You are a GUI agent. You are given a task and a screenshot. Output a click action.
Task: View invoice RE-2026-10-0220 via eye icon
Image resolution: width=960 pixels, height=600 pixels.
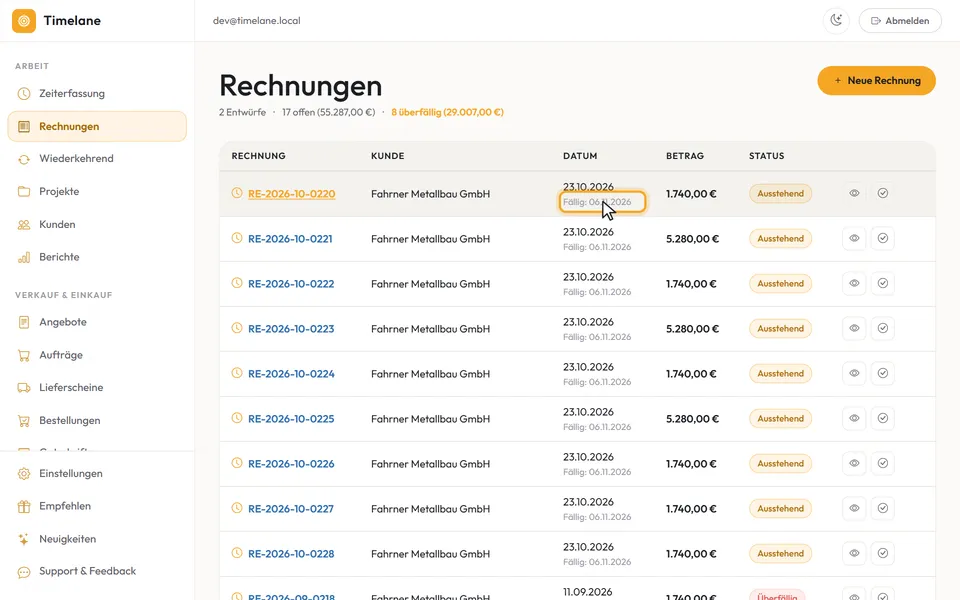click(x=854, y=193)
